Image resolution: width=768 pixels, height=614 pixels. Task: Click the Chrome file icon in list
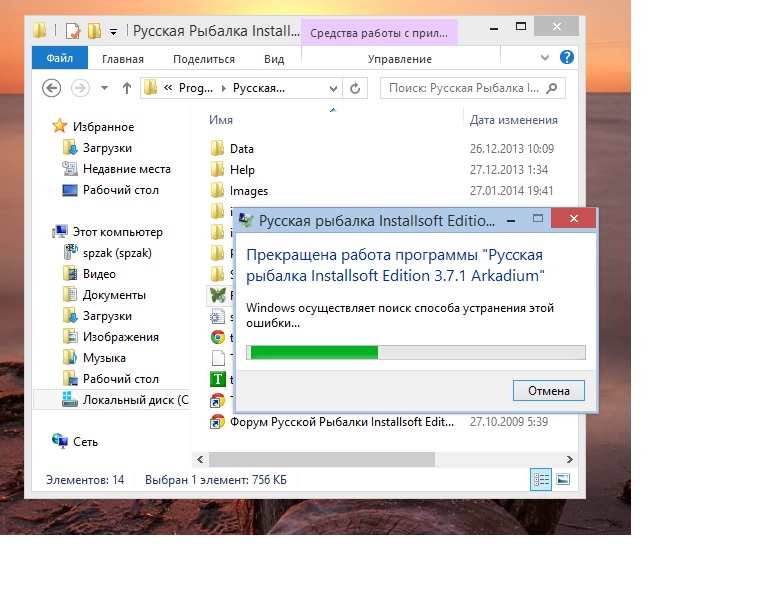point(217,337)
